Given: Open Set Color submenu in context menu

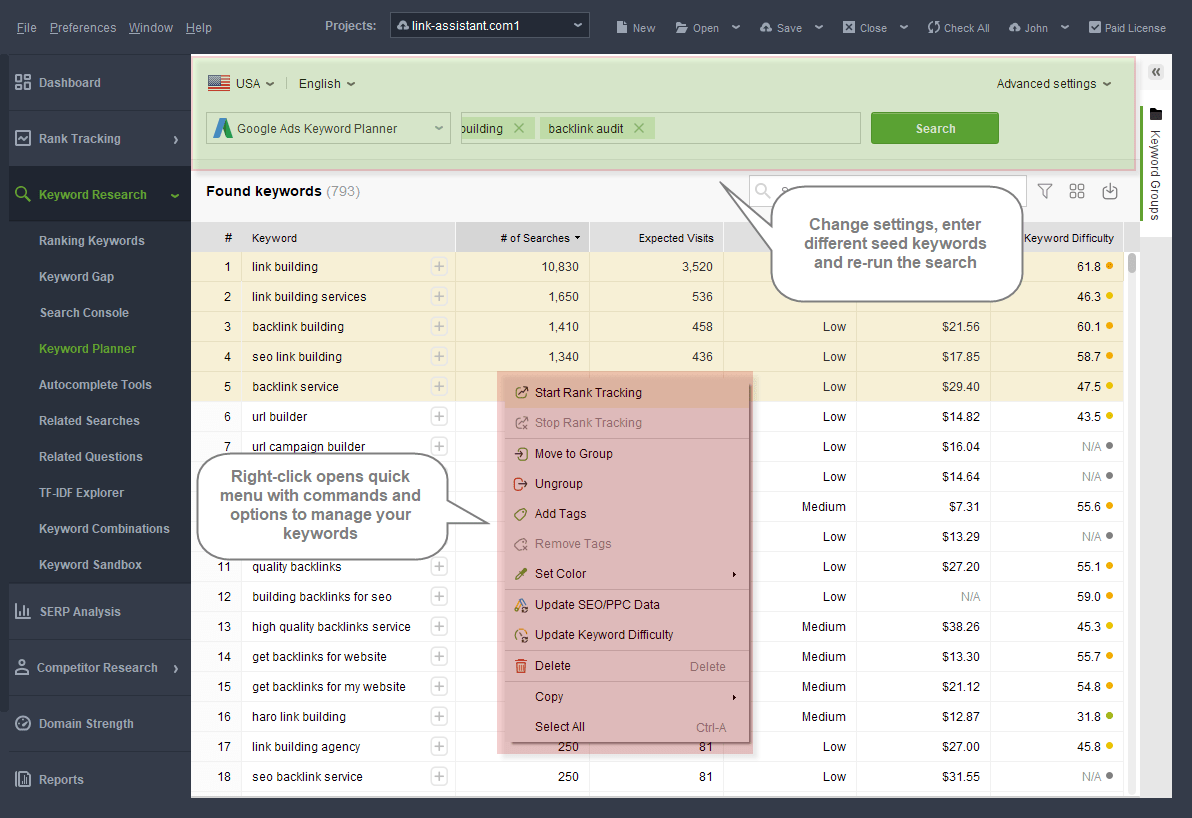Looking at the screenshot, I should pyautogui.click(x=627, y=574).
